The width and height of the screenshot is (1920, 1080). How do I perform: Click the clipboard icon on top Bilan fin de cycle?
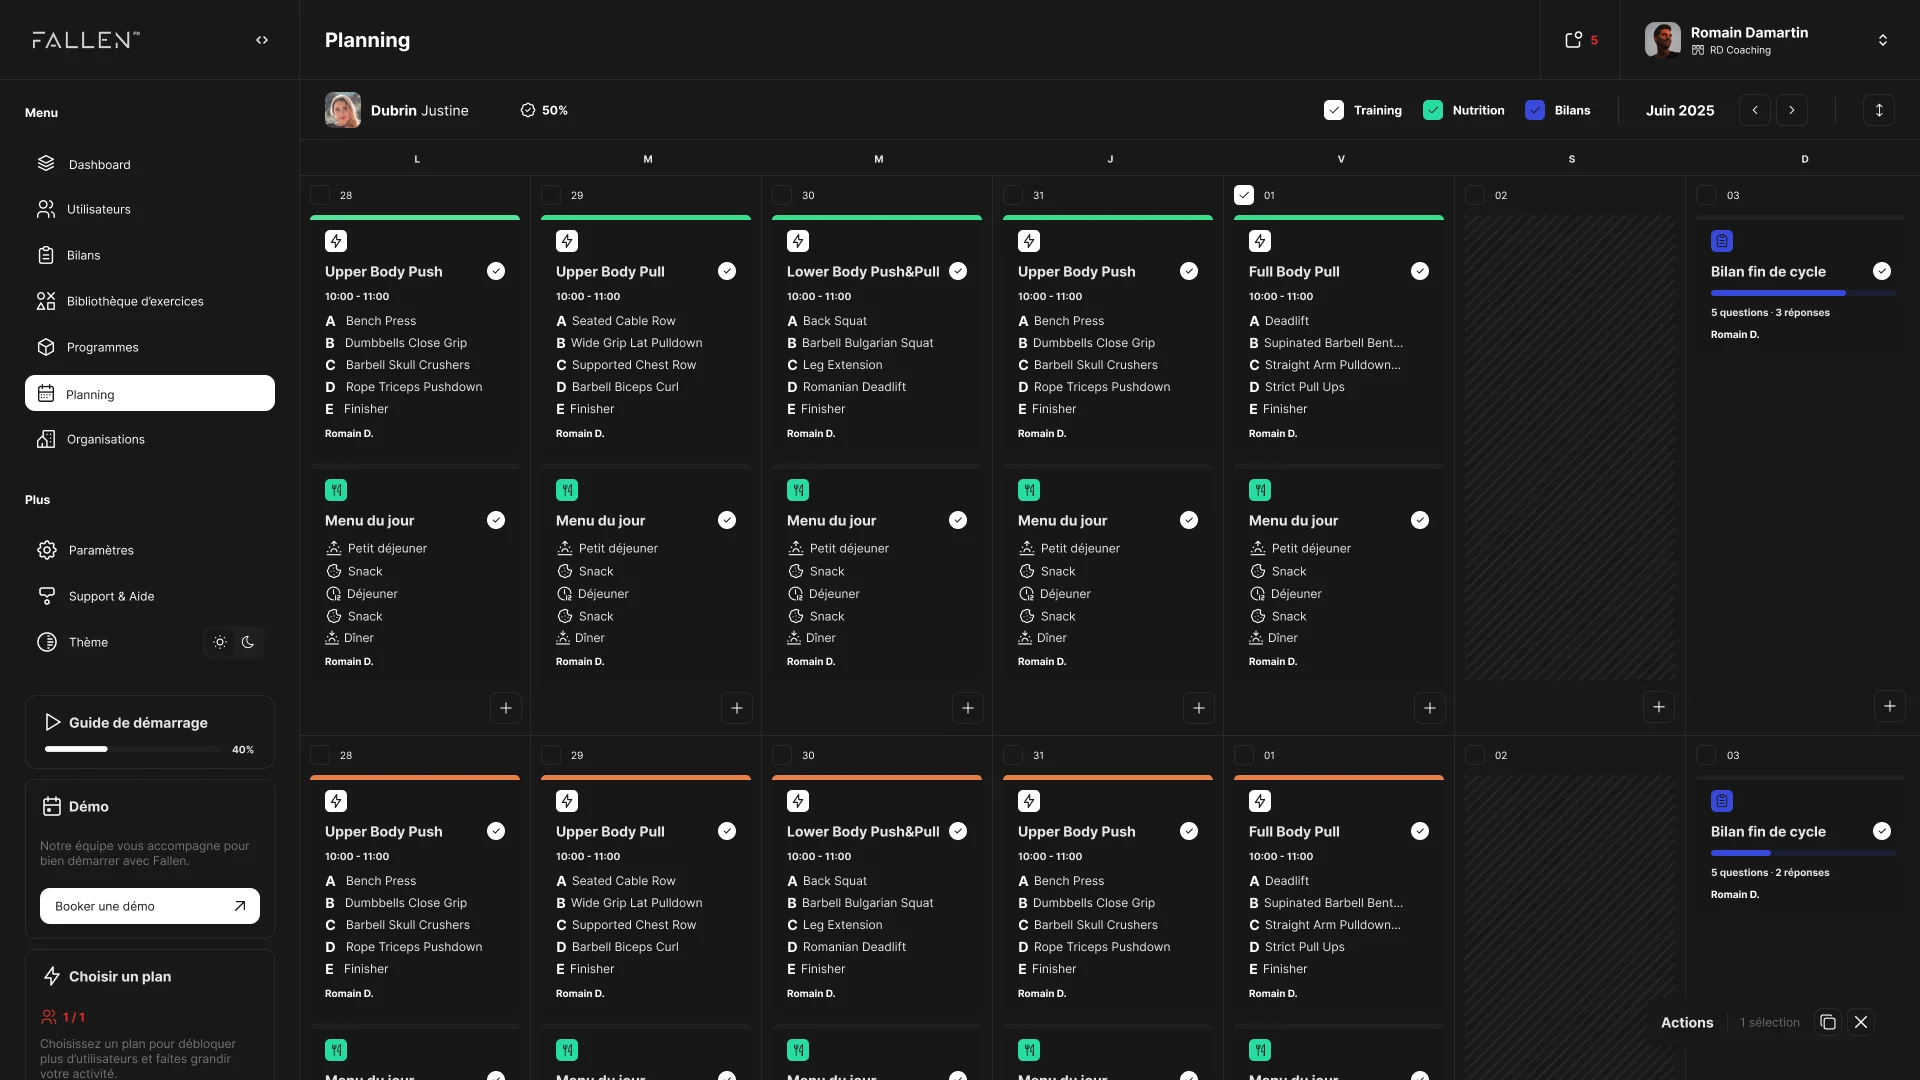tap(1722, 241)
